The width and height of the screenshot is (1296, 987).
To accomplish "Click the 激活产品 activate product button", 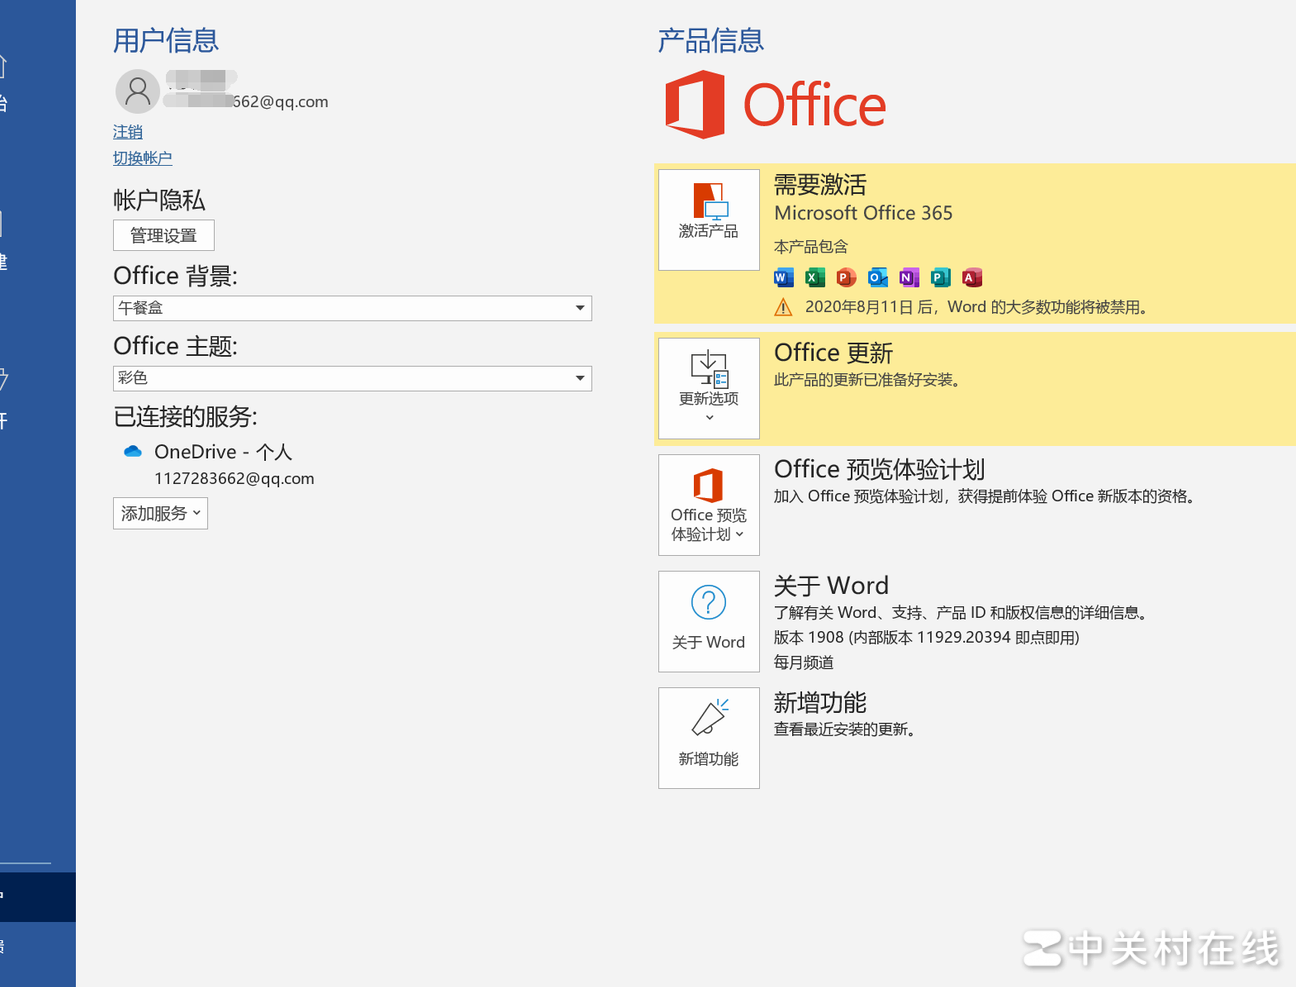I will 708,220.
